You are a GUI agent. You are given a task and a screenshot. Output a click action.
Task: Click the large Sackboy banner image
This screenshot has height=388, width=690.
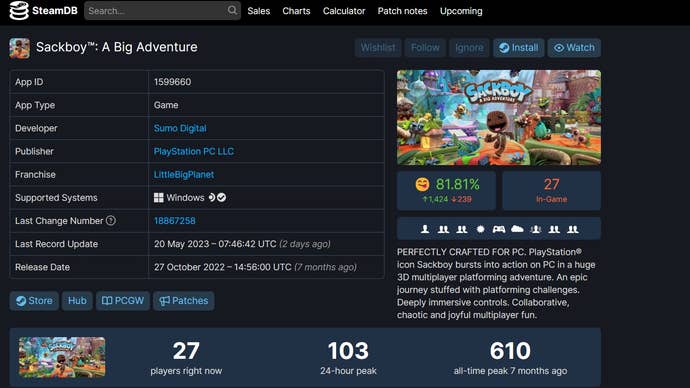499,117
